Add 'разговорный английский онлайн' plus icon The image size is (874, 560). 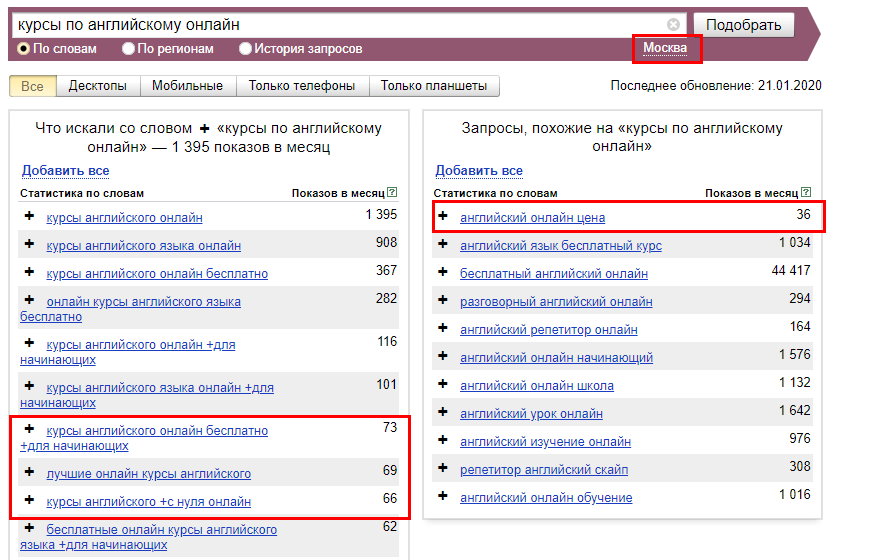443,300
